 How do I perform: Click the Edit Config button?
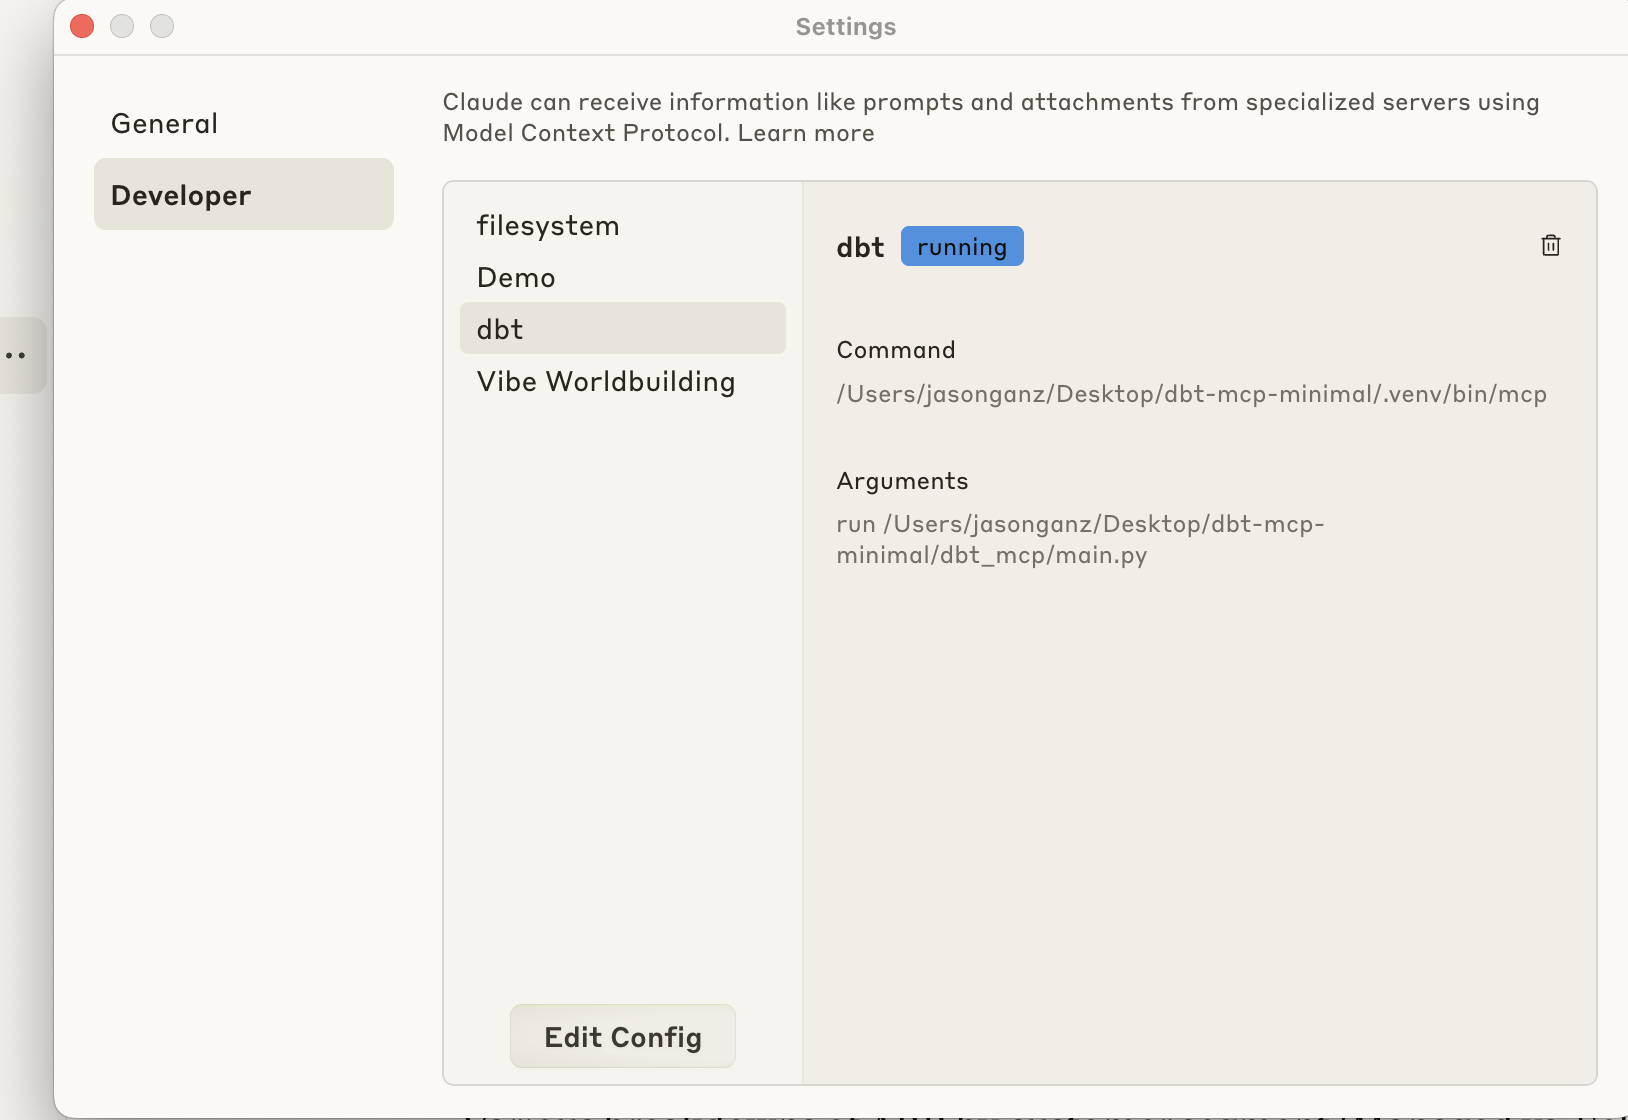tap(622, 1036)
